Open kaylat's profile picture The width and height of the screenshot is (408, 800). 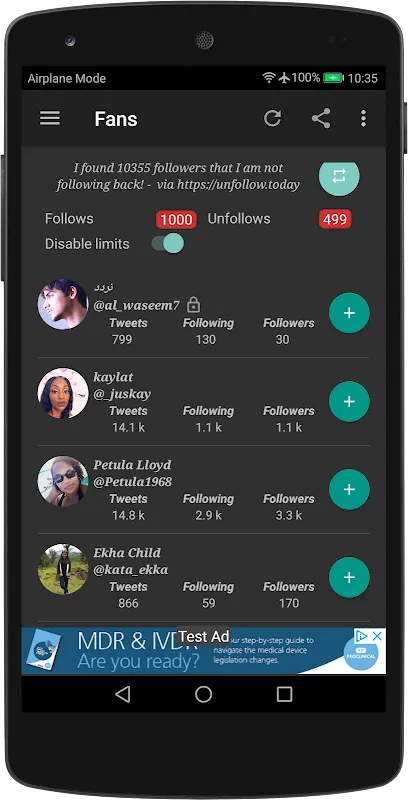pos(63,393)
